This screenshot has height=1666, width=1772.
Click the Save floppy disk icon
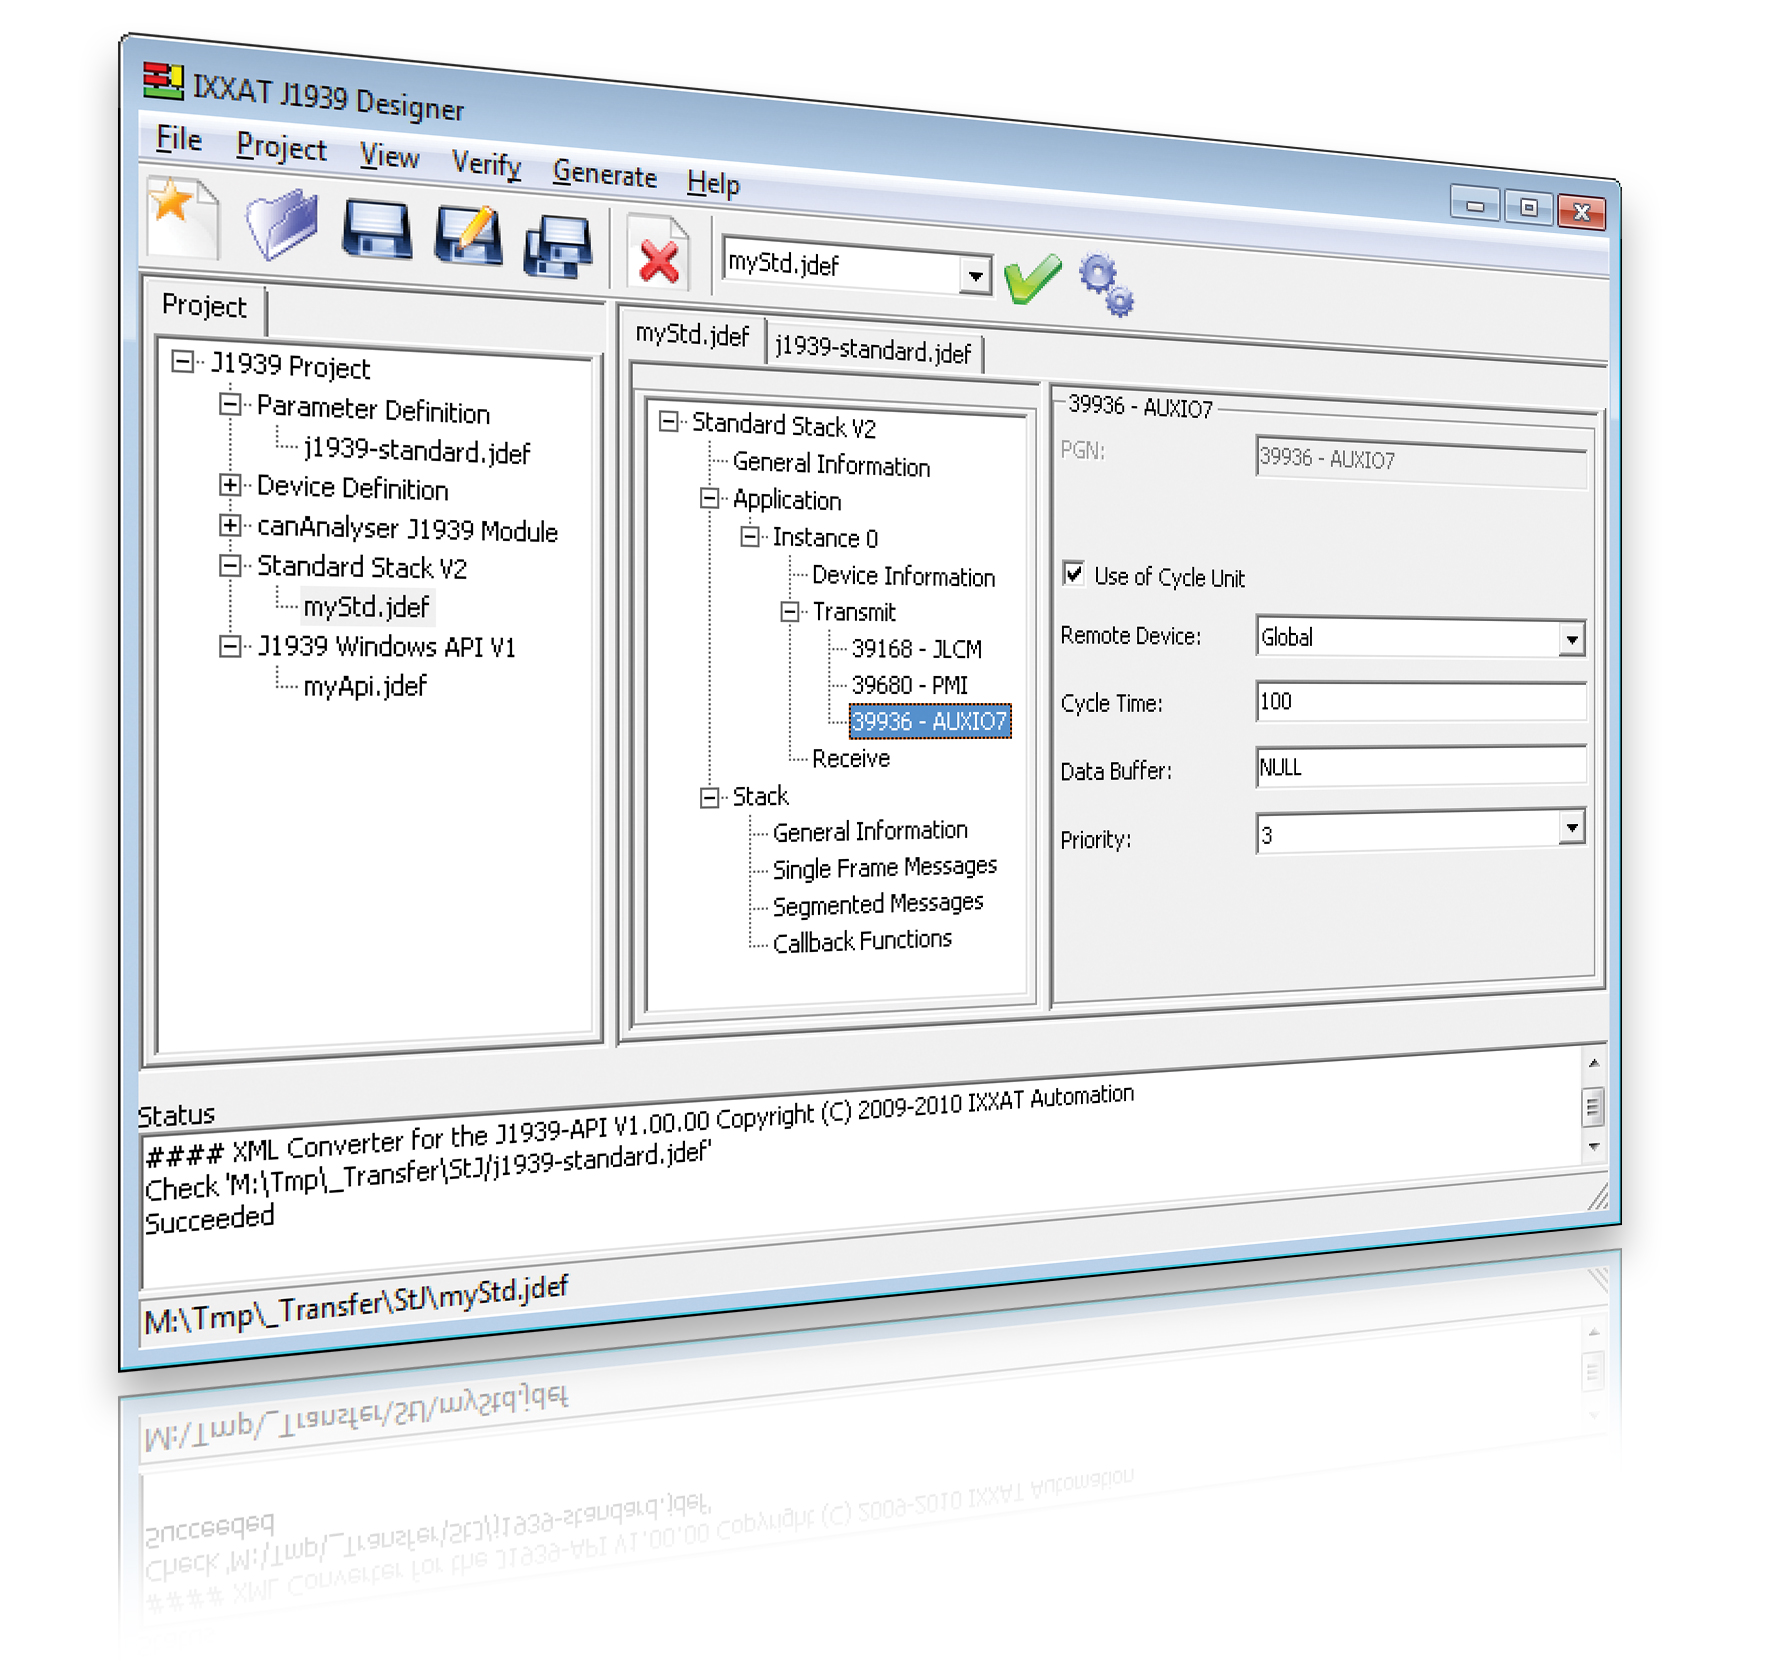coord(376,231)
